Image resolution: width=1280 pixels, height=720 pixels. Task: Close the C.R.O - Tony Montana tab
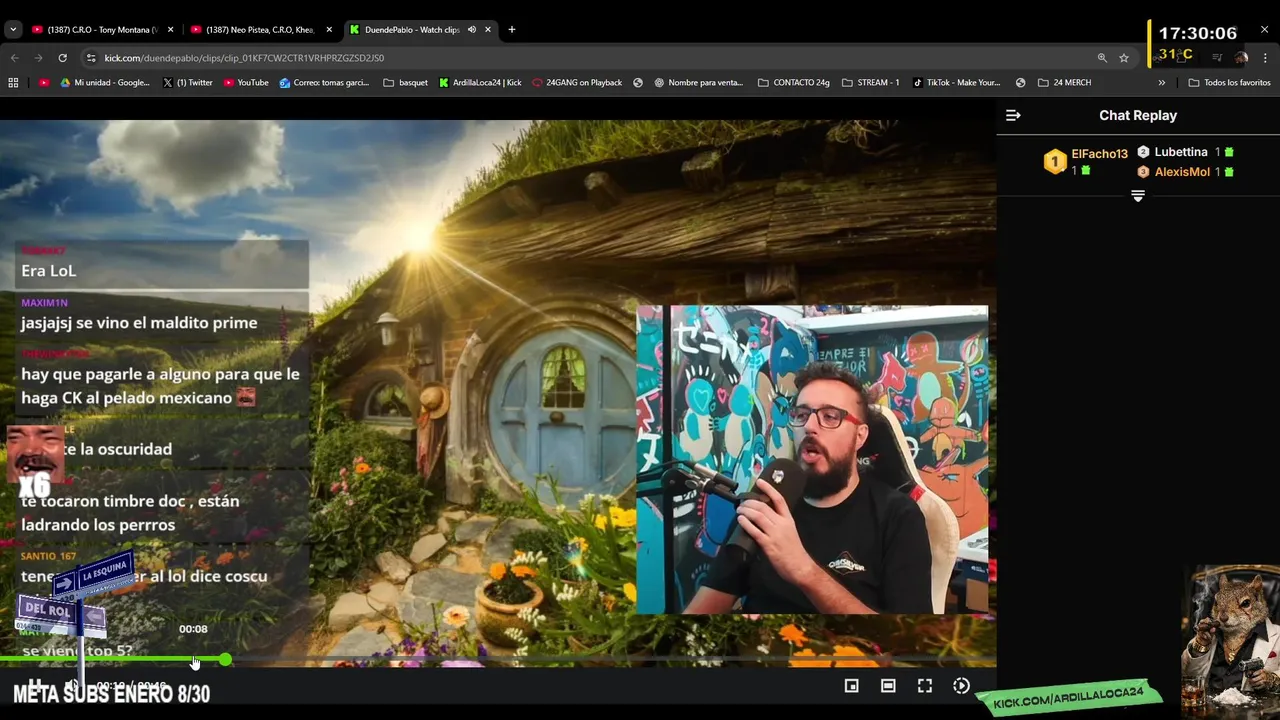click(170, 30)
